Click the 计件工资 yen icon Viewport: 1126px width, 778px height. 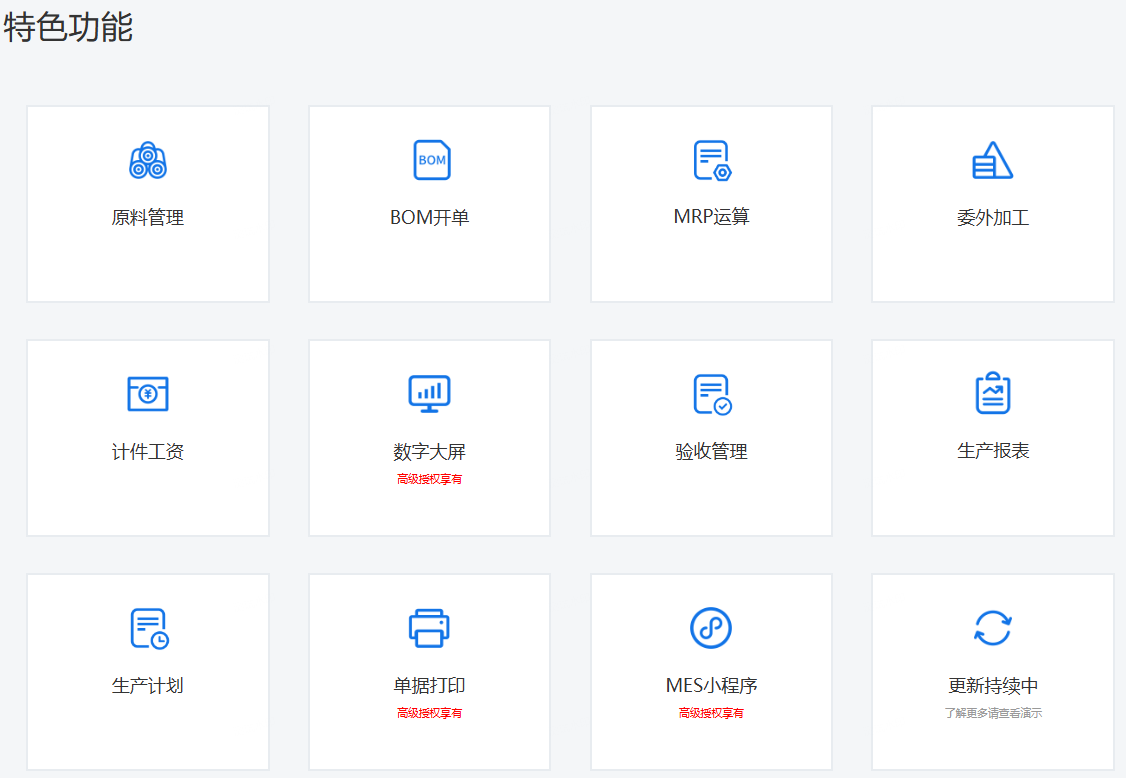[x=148, y=394]
